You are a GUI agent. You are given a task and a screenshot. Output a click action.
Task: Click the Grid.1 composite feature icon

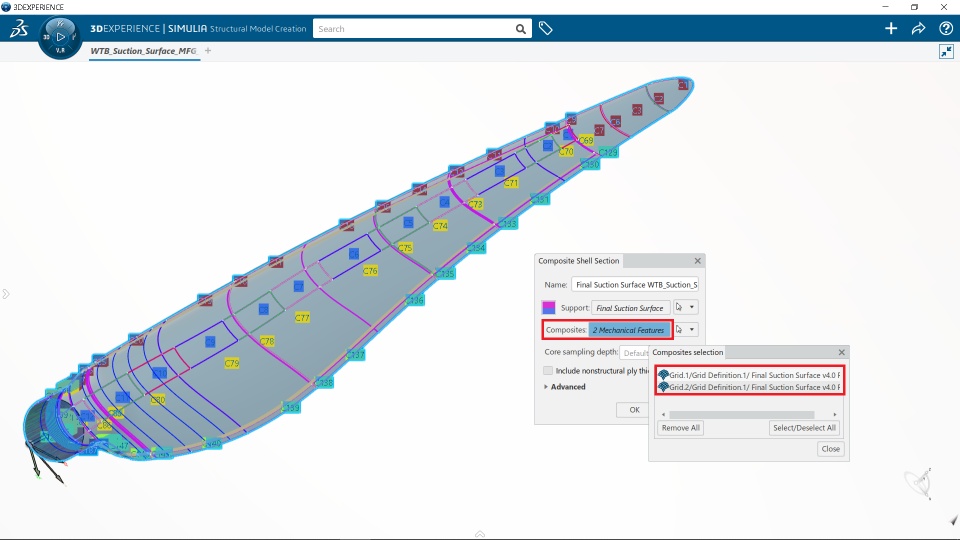coord(663,375)
